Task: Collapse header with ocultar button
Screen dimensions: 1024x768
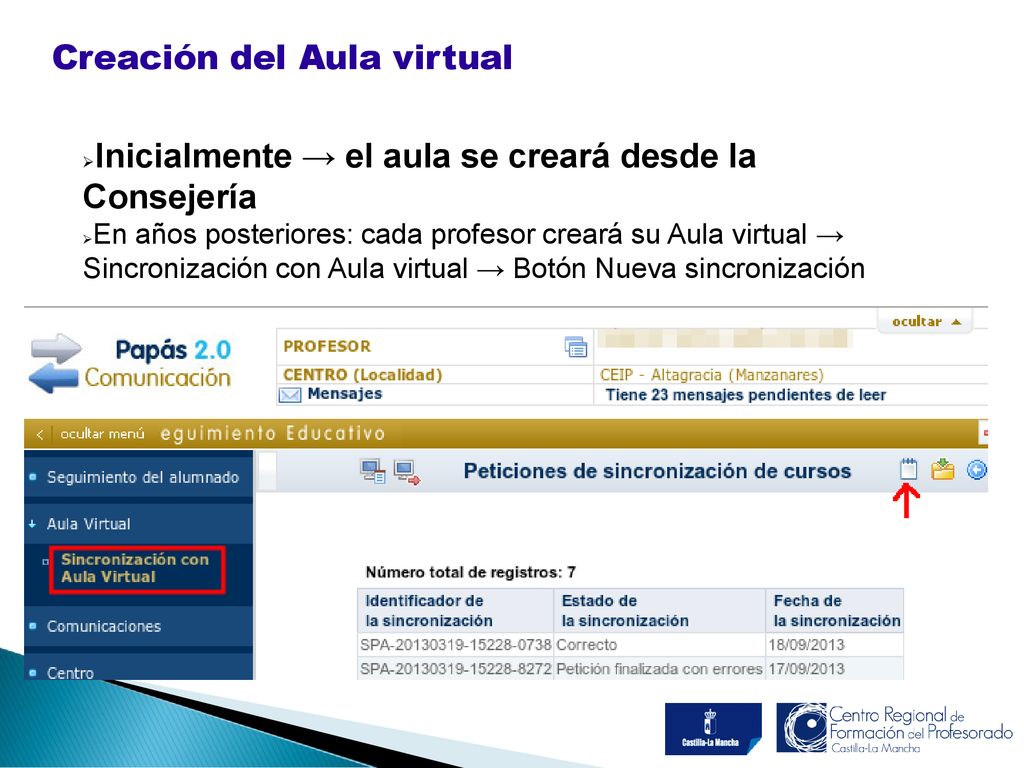Action: 926,321
